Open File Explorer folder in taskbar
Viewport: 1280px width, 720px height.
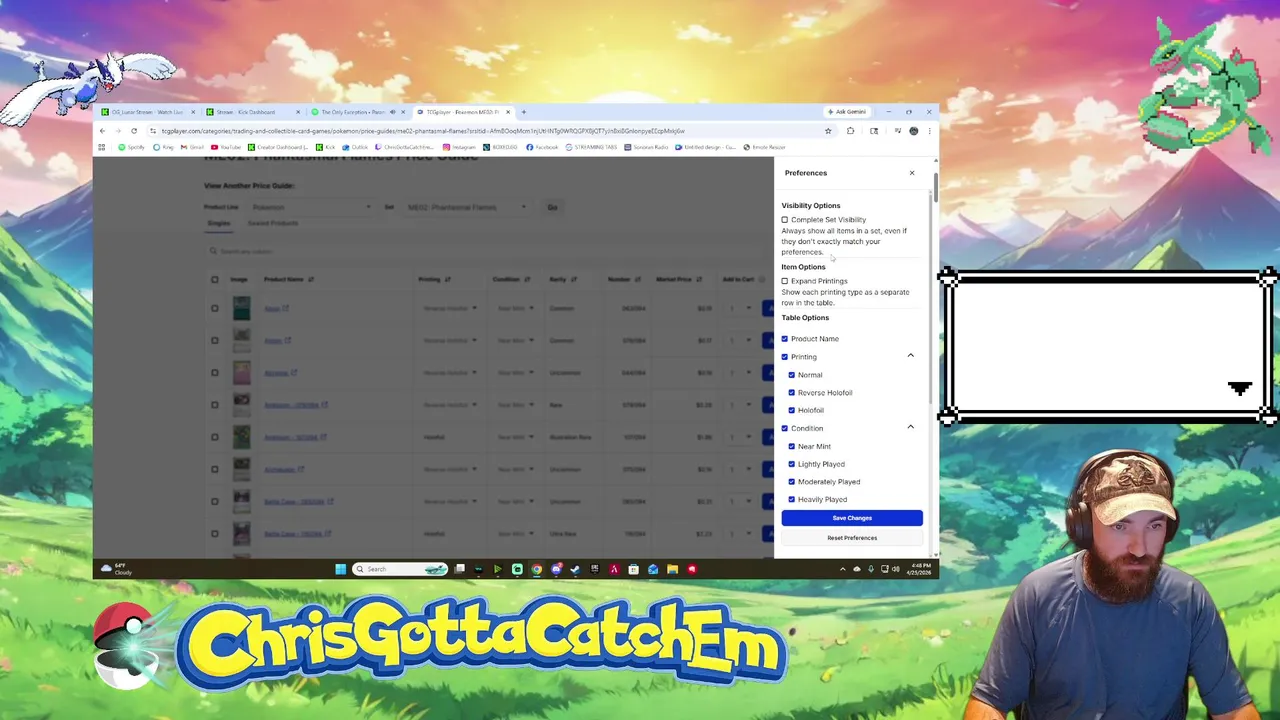(672, 569)
